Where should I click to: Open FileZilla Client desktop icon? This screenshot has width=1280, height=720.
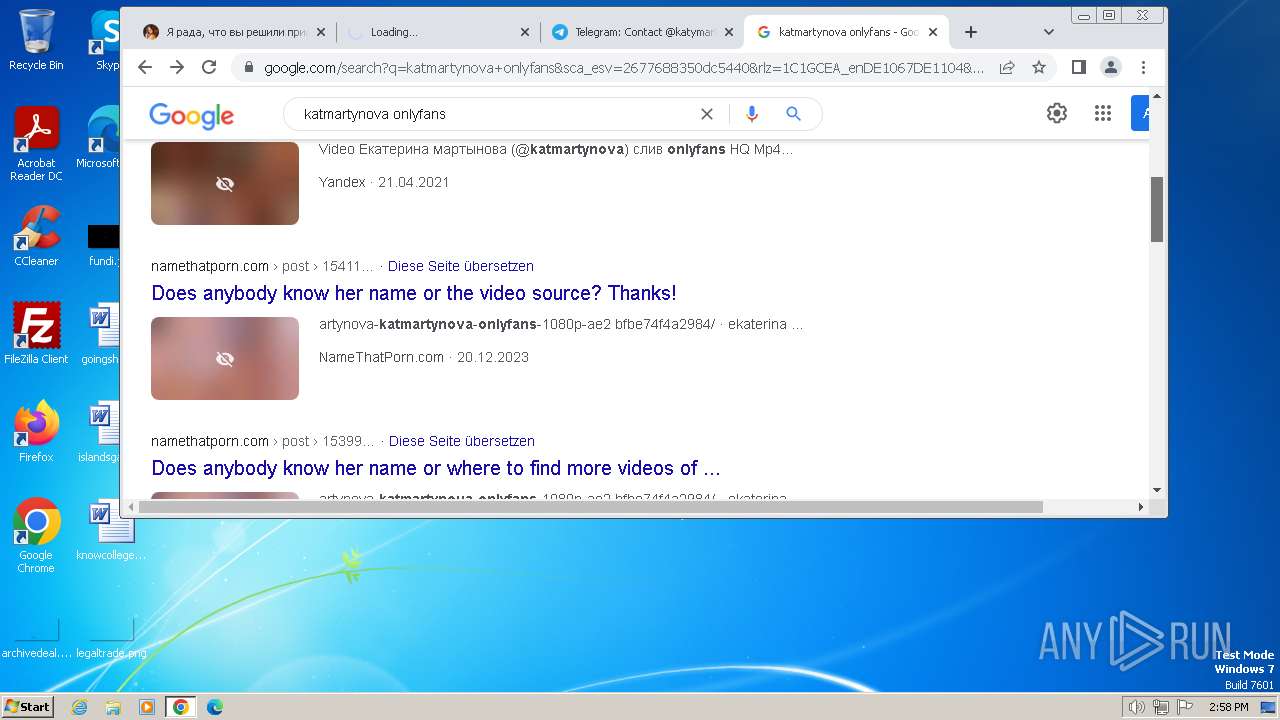[x=36, y=333]
